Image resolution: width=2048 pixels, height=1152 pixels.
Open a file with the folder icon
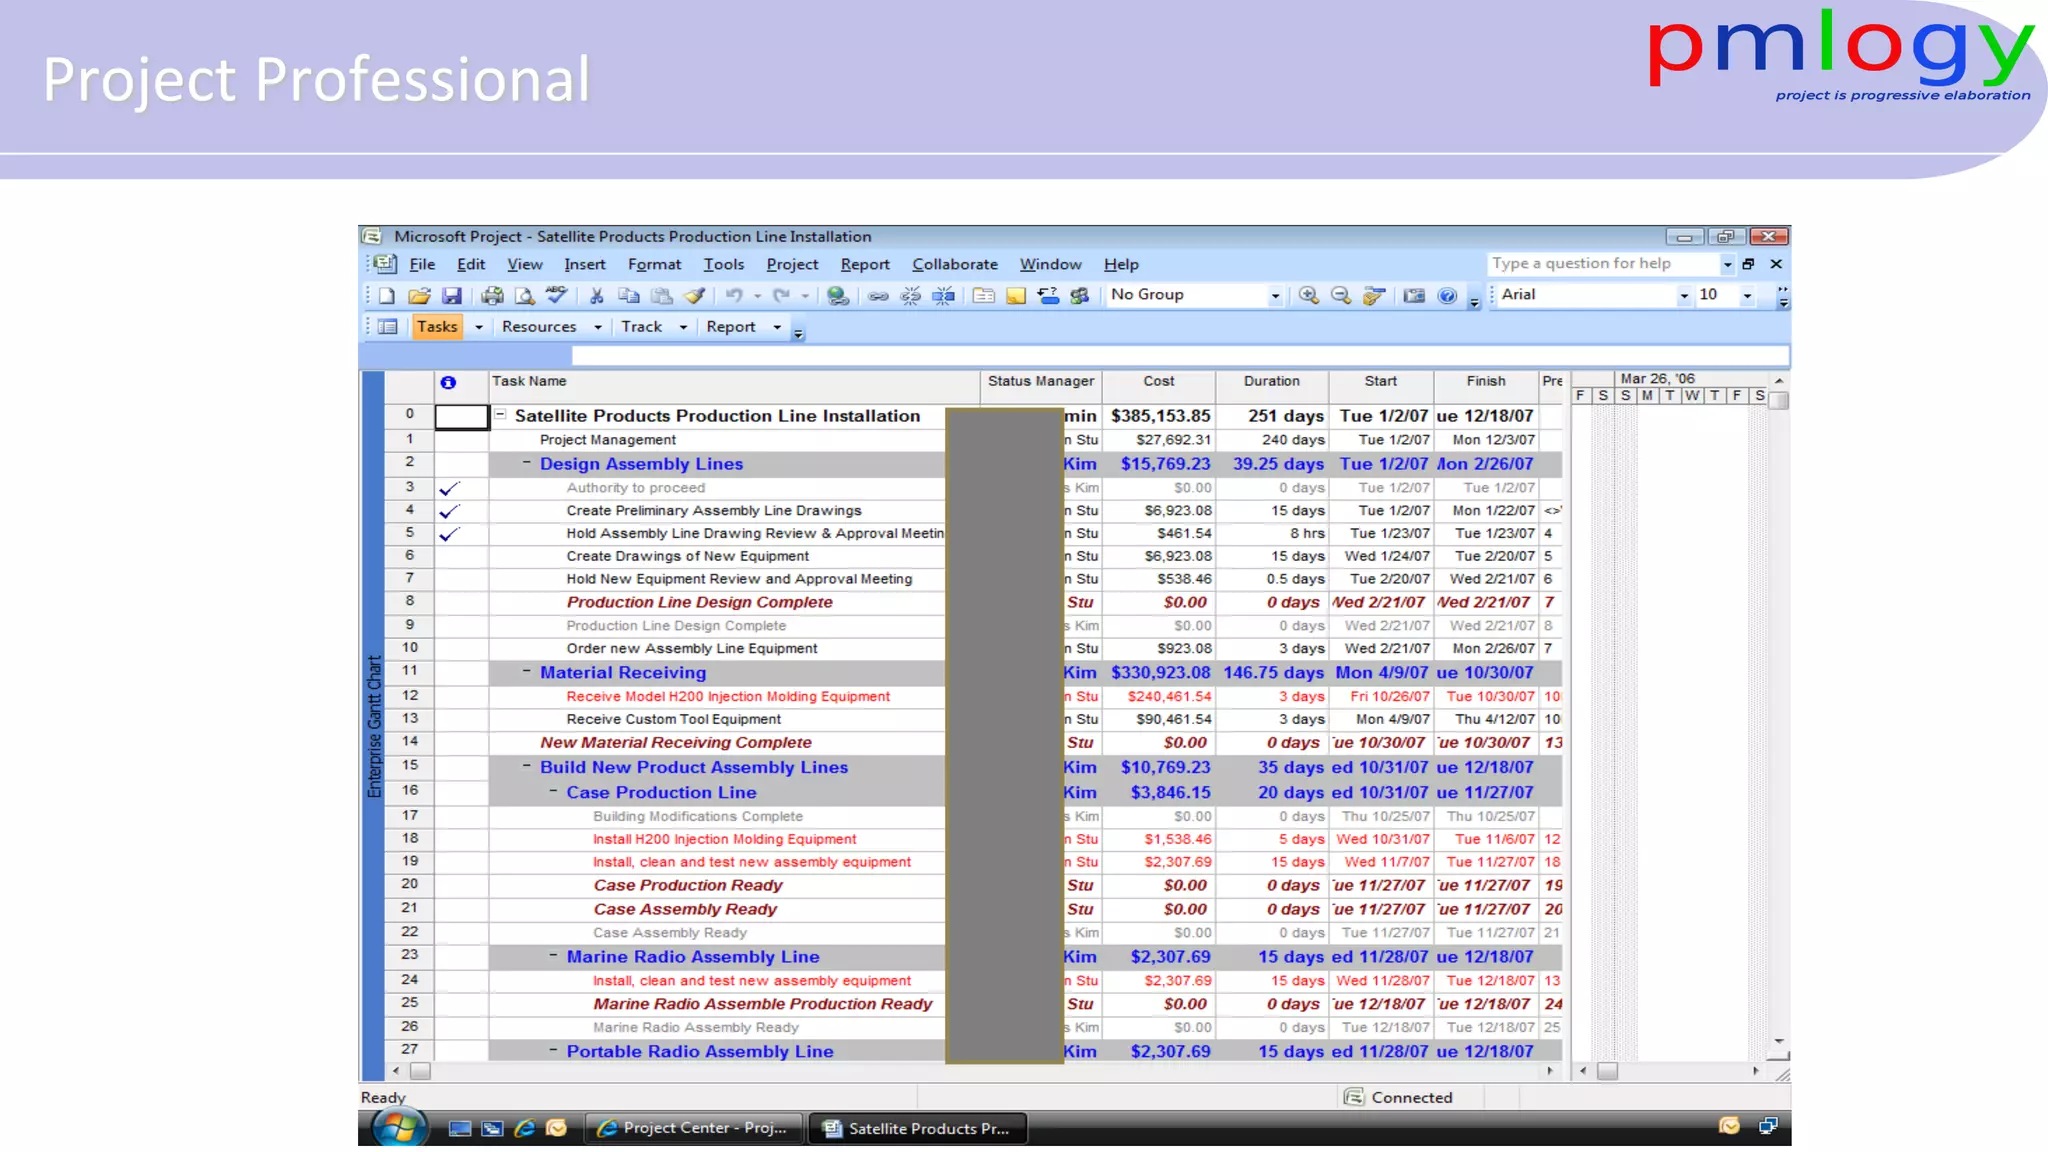point(419,295)
